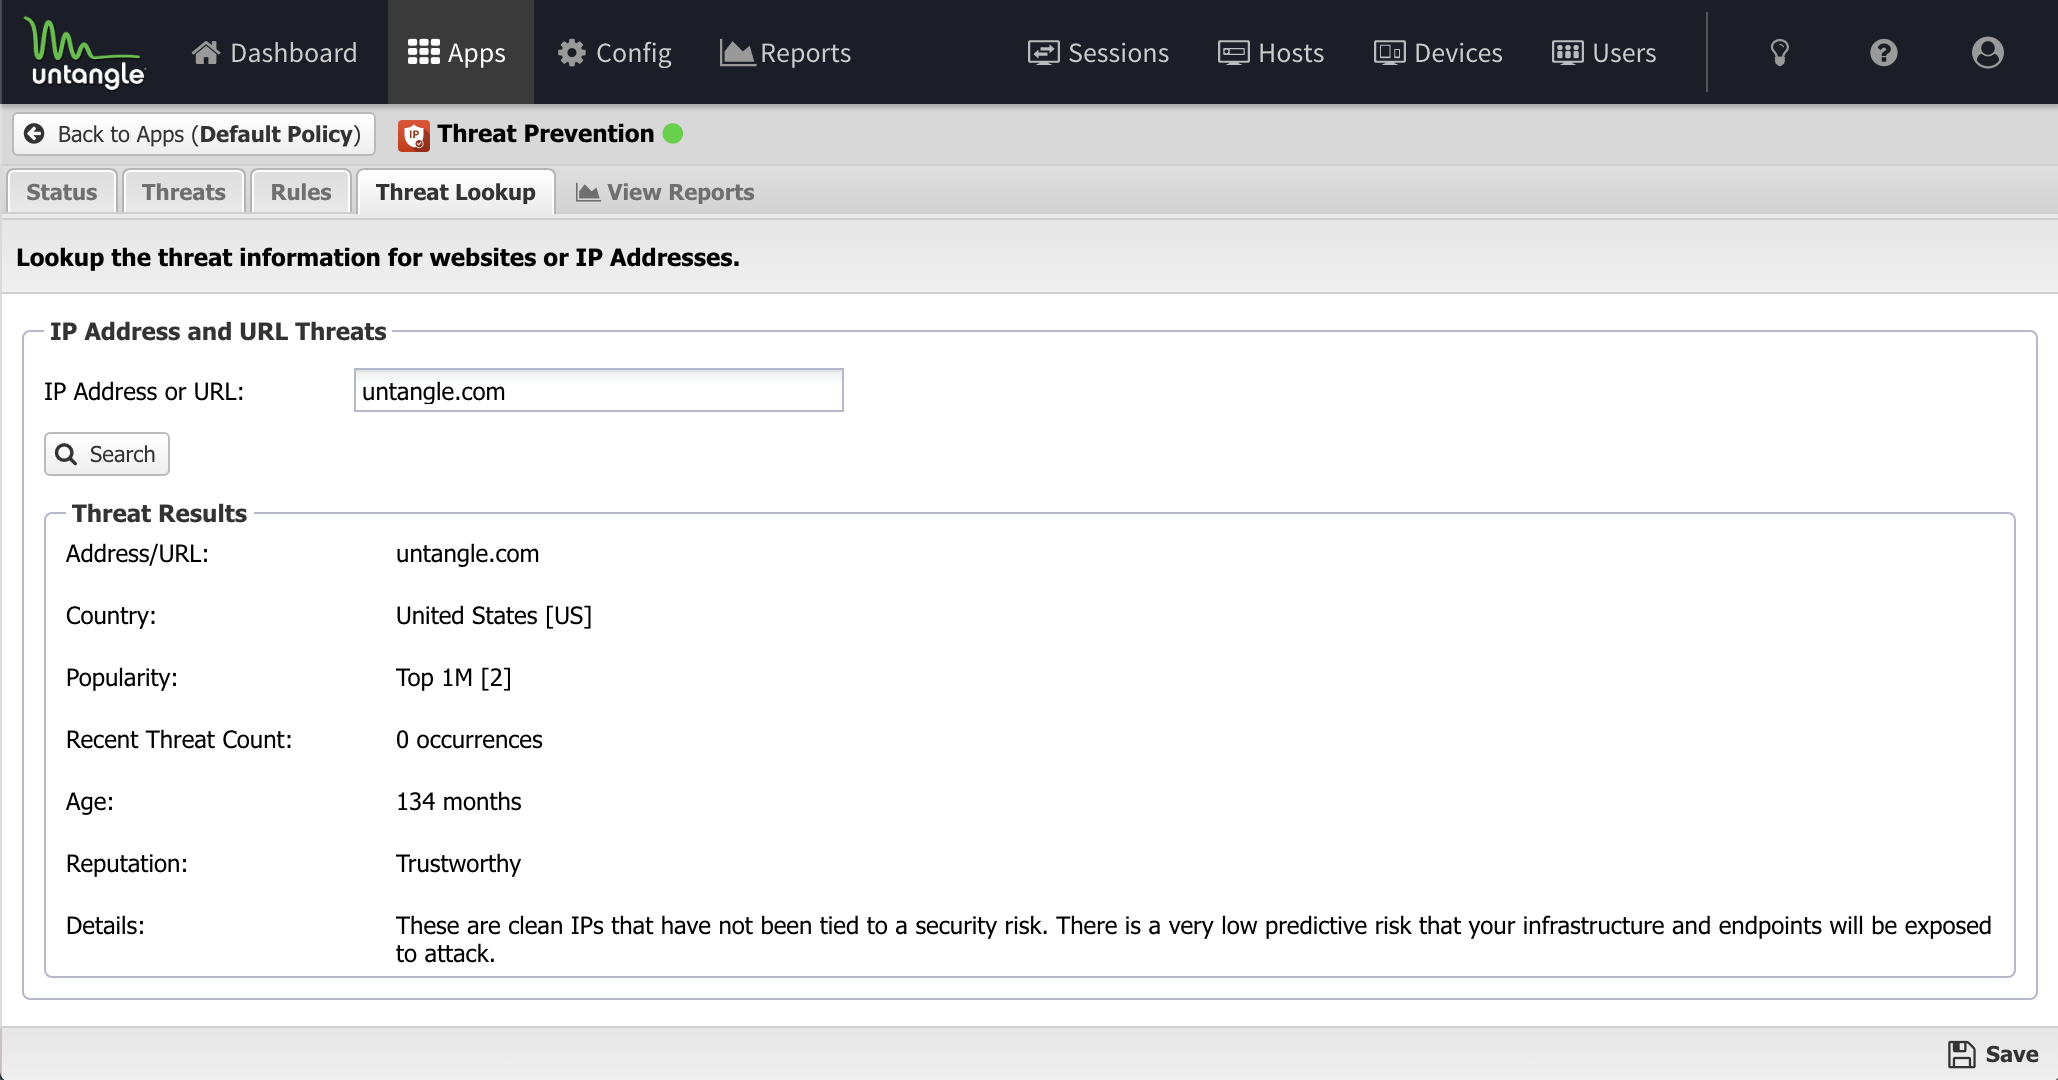Image resolution: width=2058 pixels, height=1080 pixels.
Task: Go back to Apps Default Policy
Action: tap(194, 134)
